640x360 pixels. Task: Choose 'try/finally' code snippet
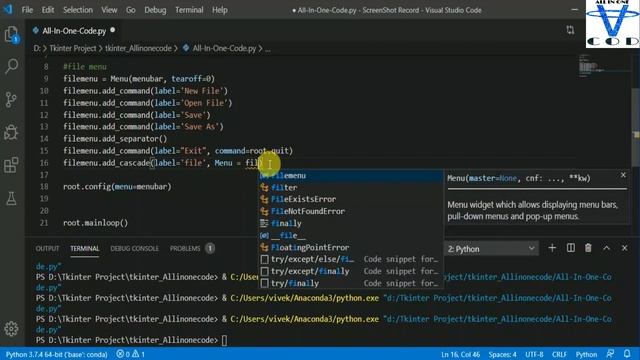[351, 283]
